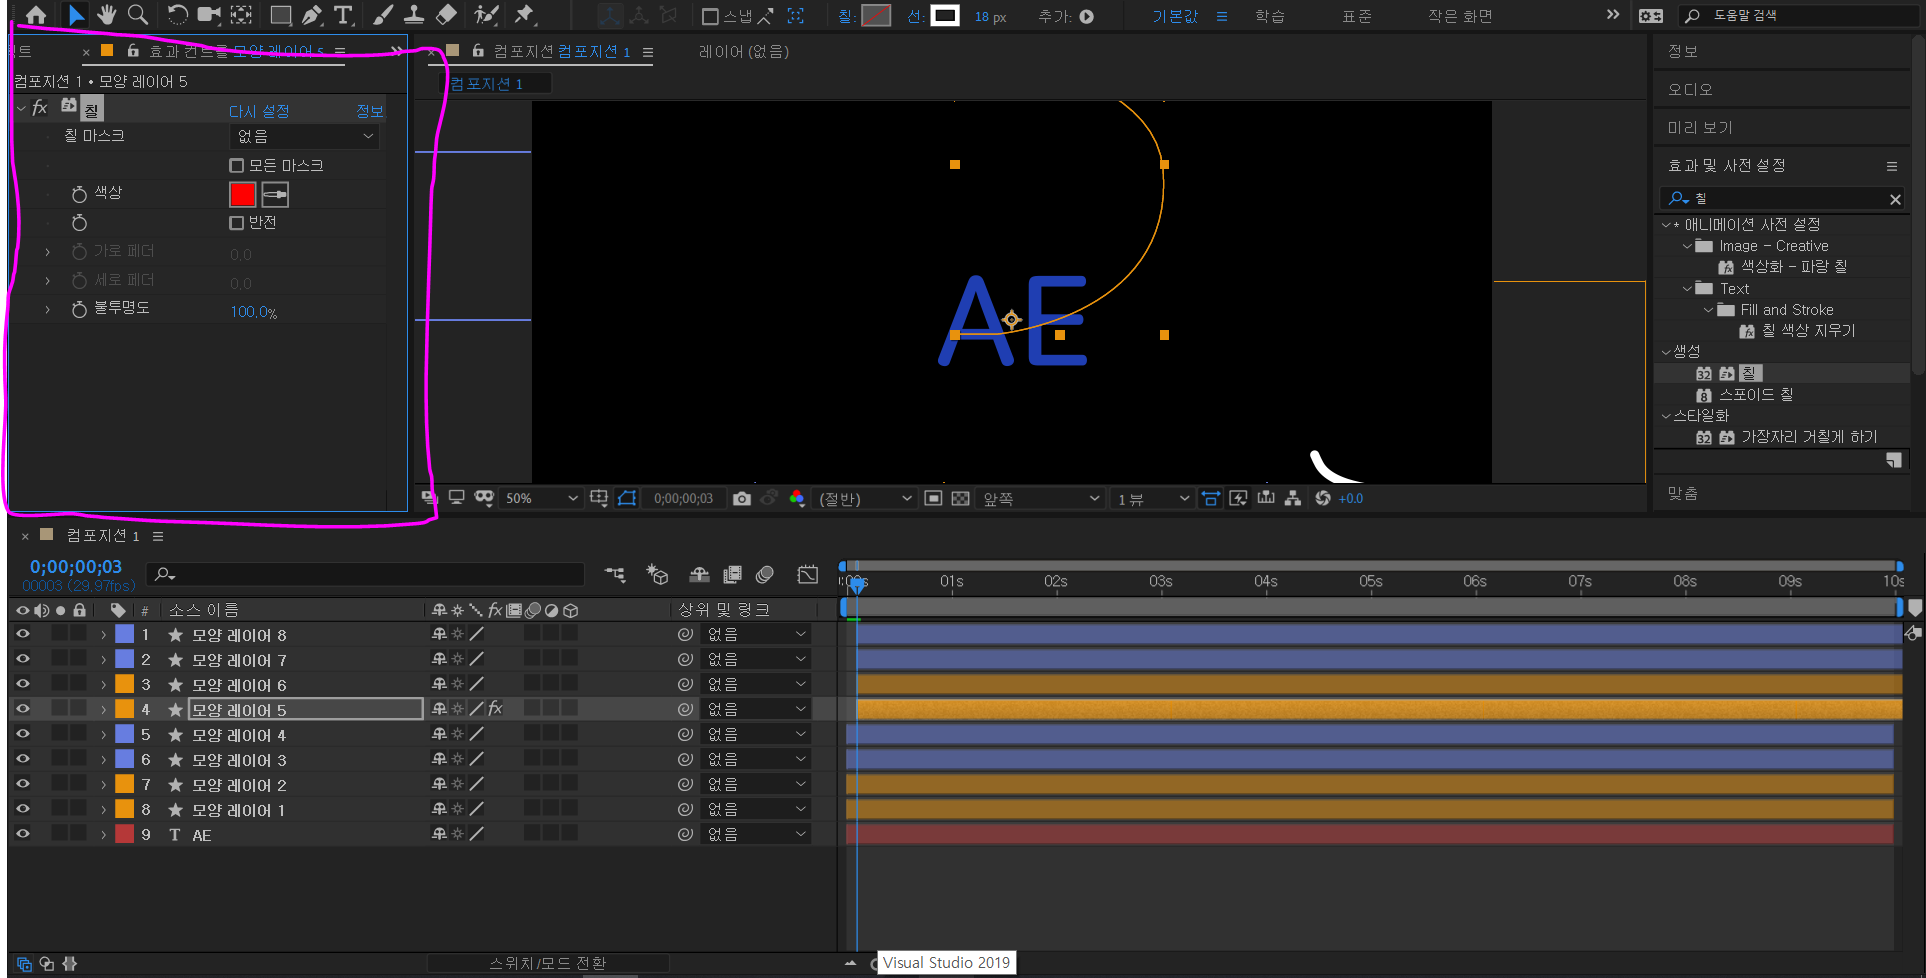The height and width of the screenshot is (978, 1926).
Task: Select the Selection arrow tool
Action: [76, 15]
